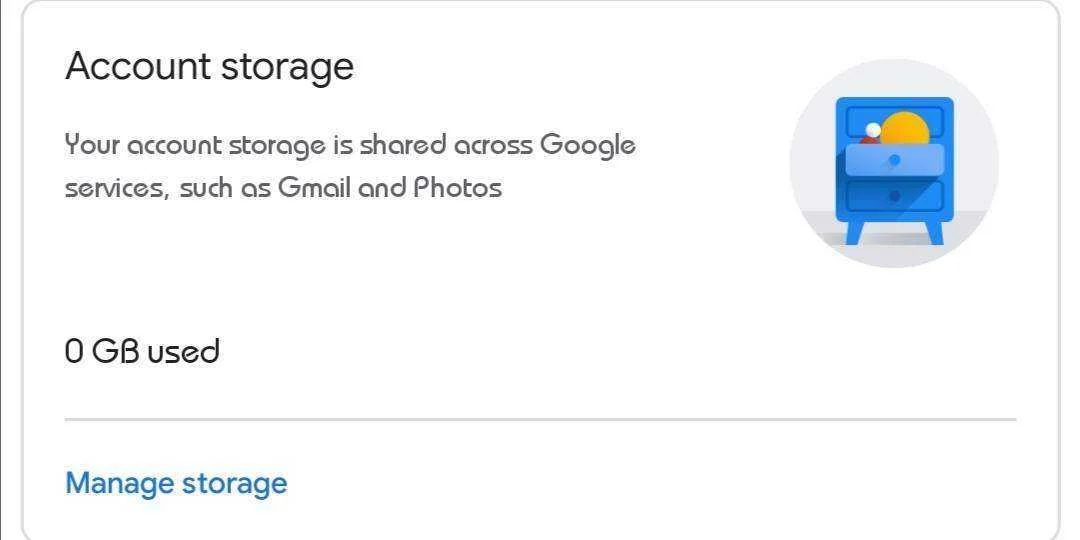Click the cabinet's left leg
This screenshot has width=1080, height=540.
tap(853, 233)
